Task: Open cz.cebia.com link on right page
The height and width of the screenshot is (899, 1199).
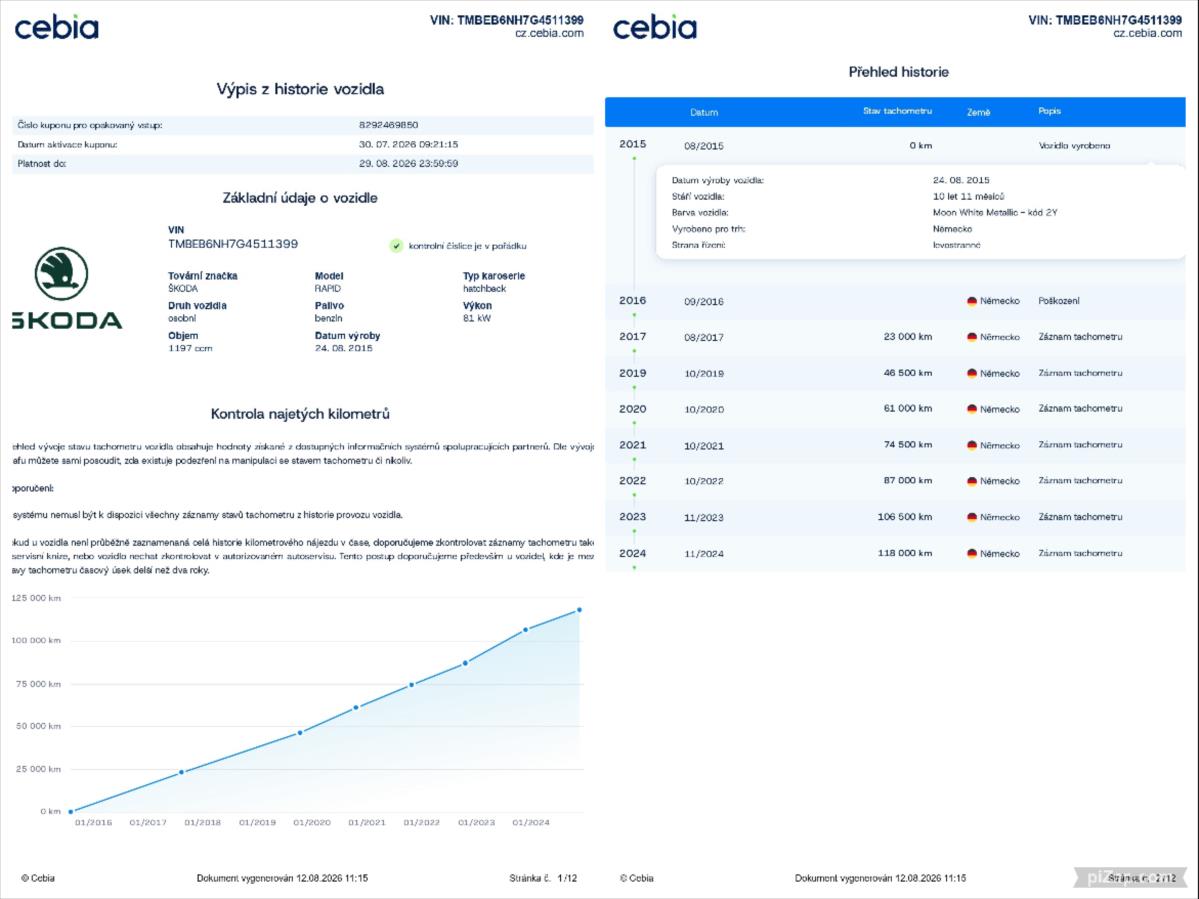Action: tap(1147, 34)
